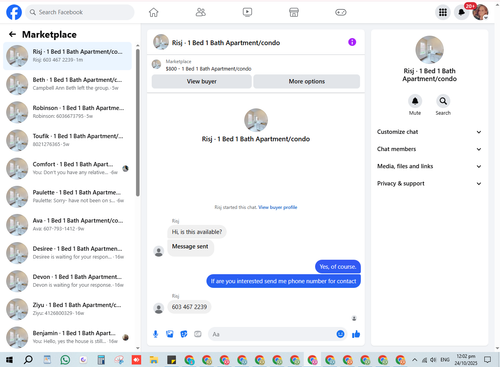Expand Media, files and links section
The width and height of the screenshot is (500, 367).
click(429, 166)
